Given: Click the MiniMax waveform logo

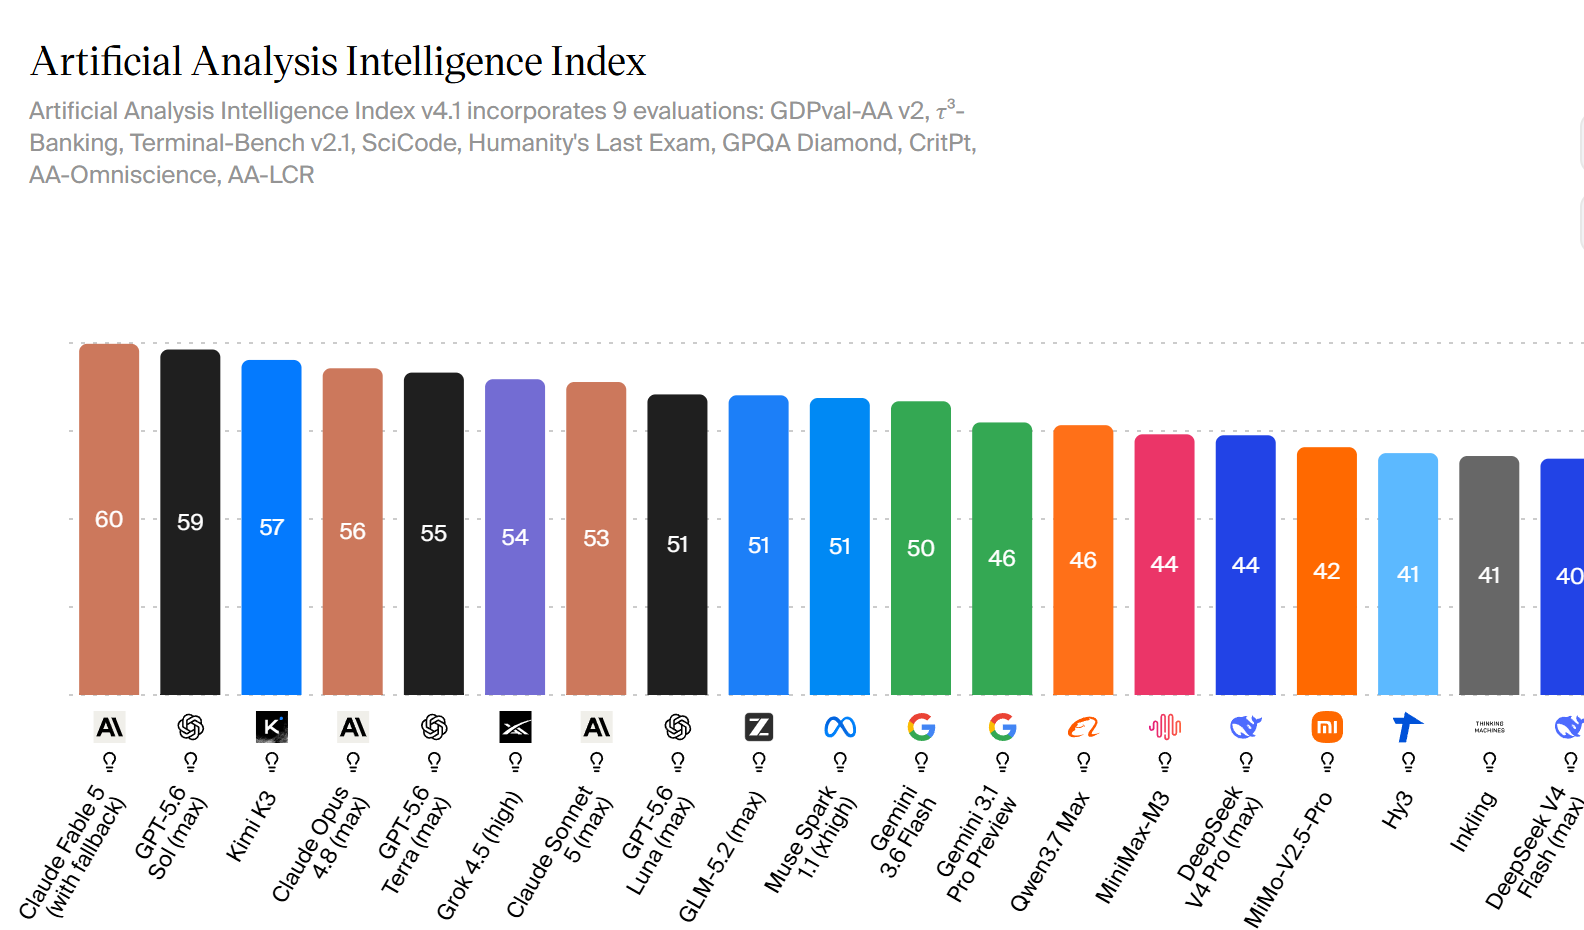Looking at the screenshot, I should click(1165, 727).
